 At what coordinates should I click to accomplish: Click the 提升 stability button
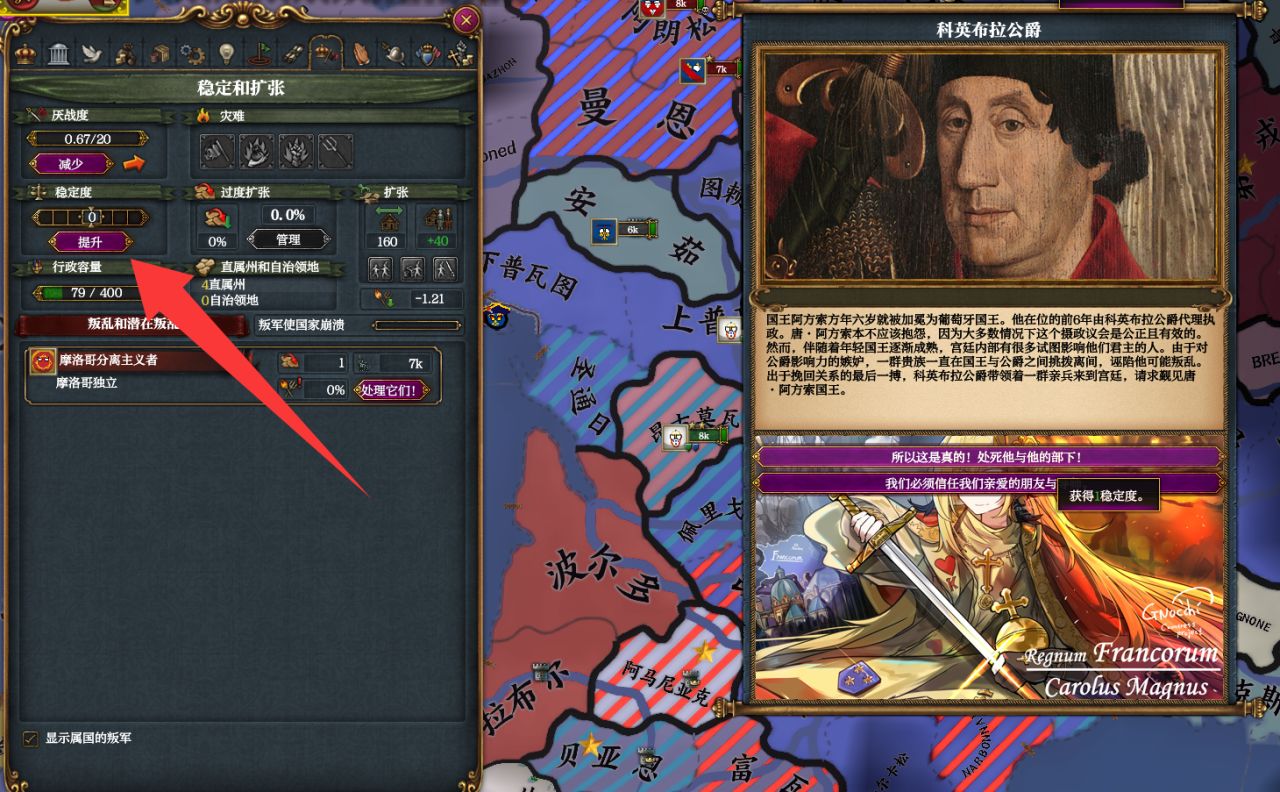click(90, 242)
